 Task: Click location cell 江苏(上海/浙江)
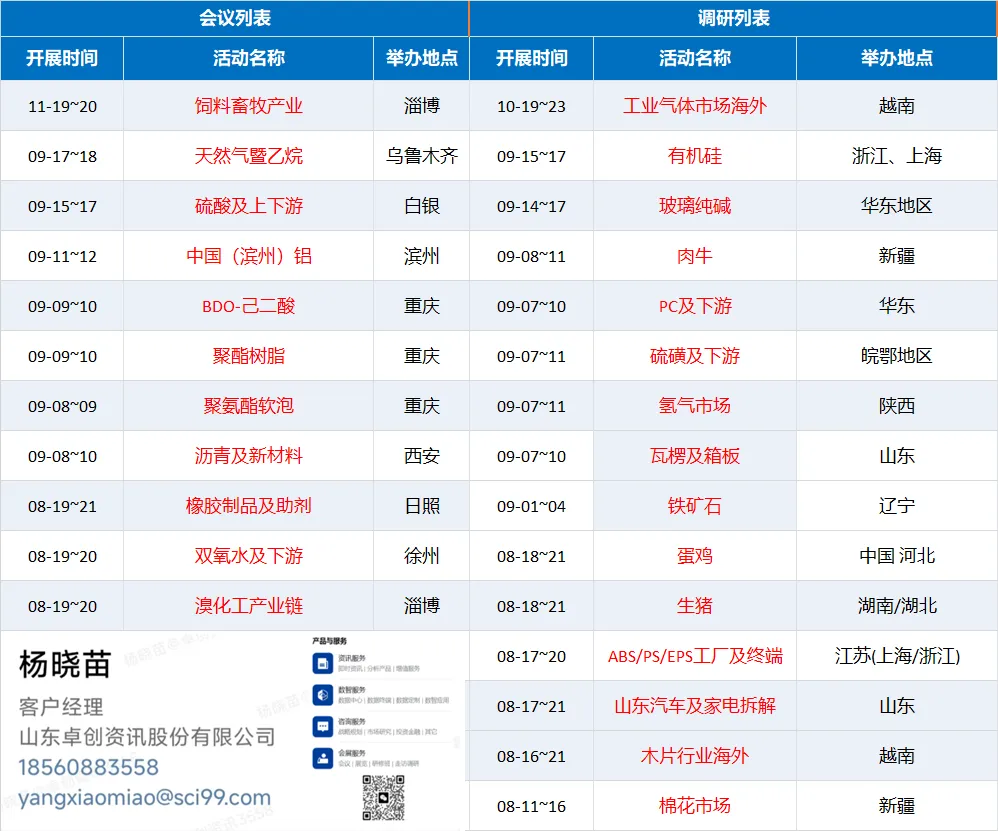click(897, 656)
